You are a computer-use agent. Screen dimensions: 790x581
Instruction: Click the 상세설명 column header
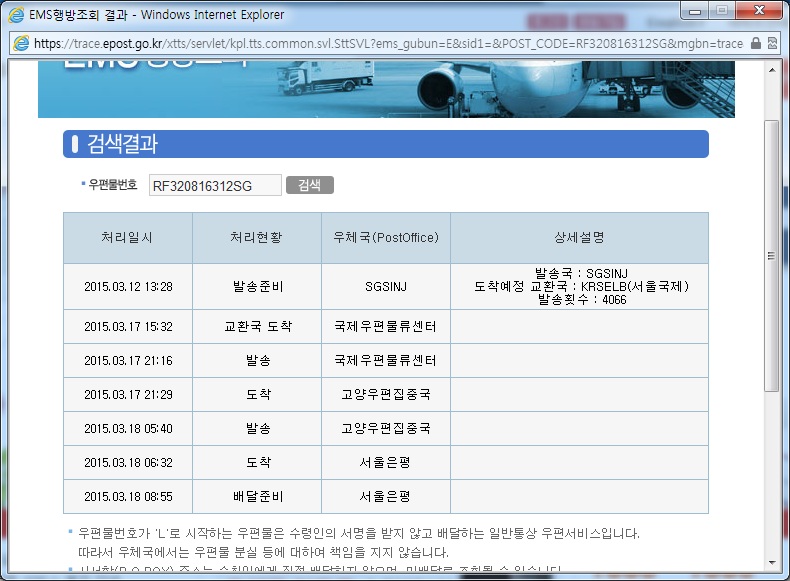click(x=579, y=238)
